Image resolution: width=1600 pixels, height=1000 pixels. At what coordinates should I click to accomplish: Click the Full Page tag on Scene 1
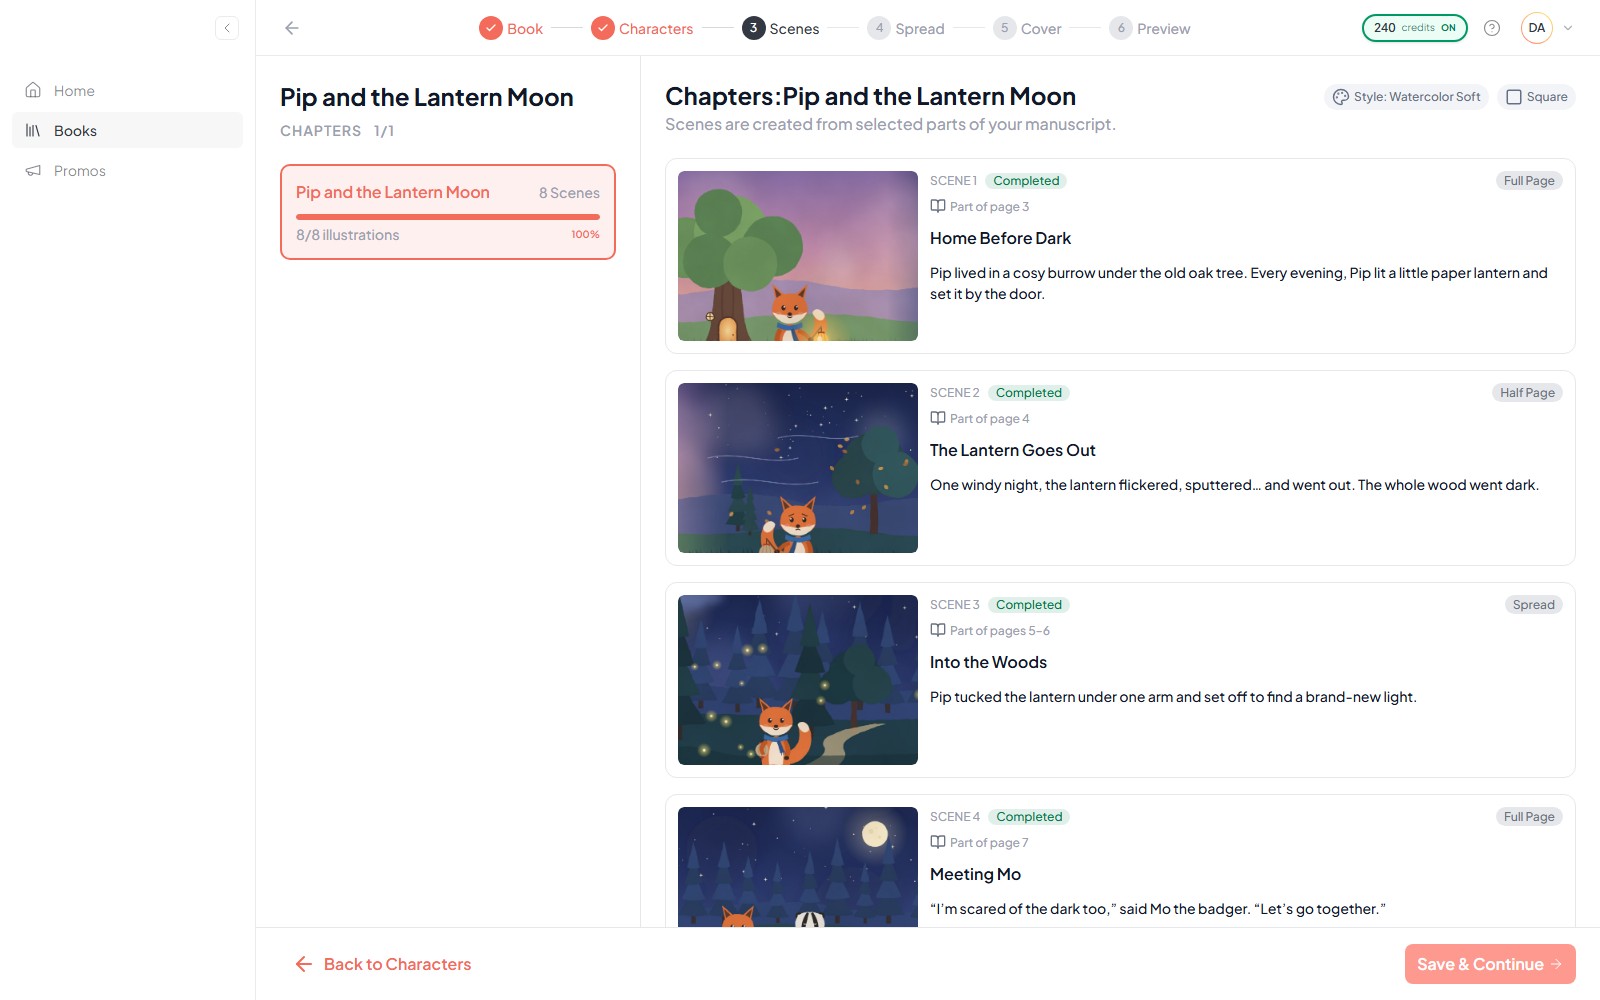click(1529, 181)
